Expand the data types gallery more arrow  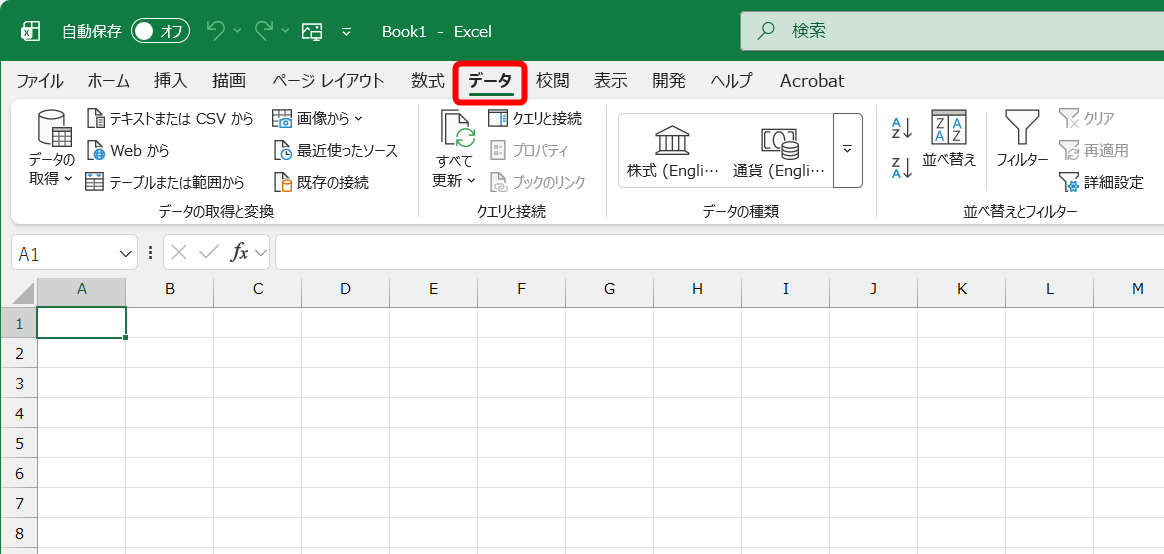click(x=848, y=150)
